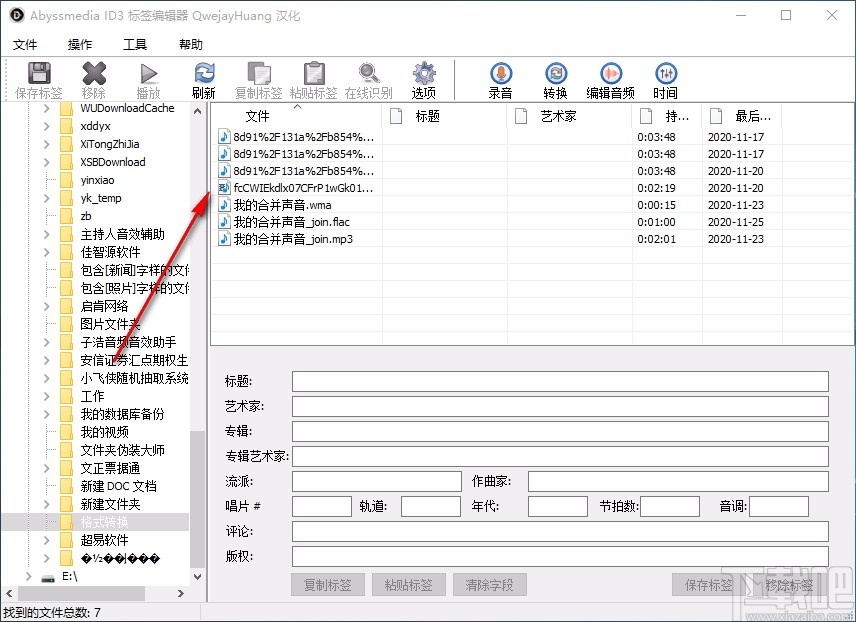This screenshot has height=622, width=856.
Task: Expand the 超易软件 tree node
Action: click(47, 540)
